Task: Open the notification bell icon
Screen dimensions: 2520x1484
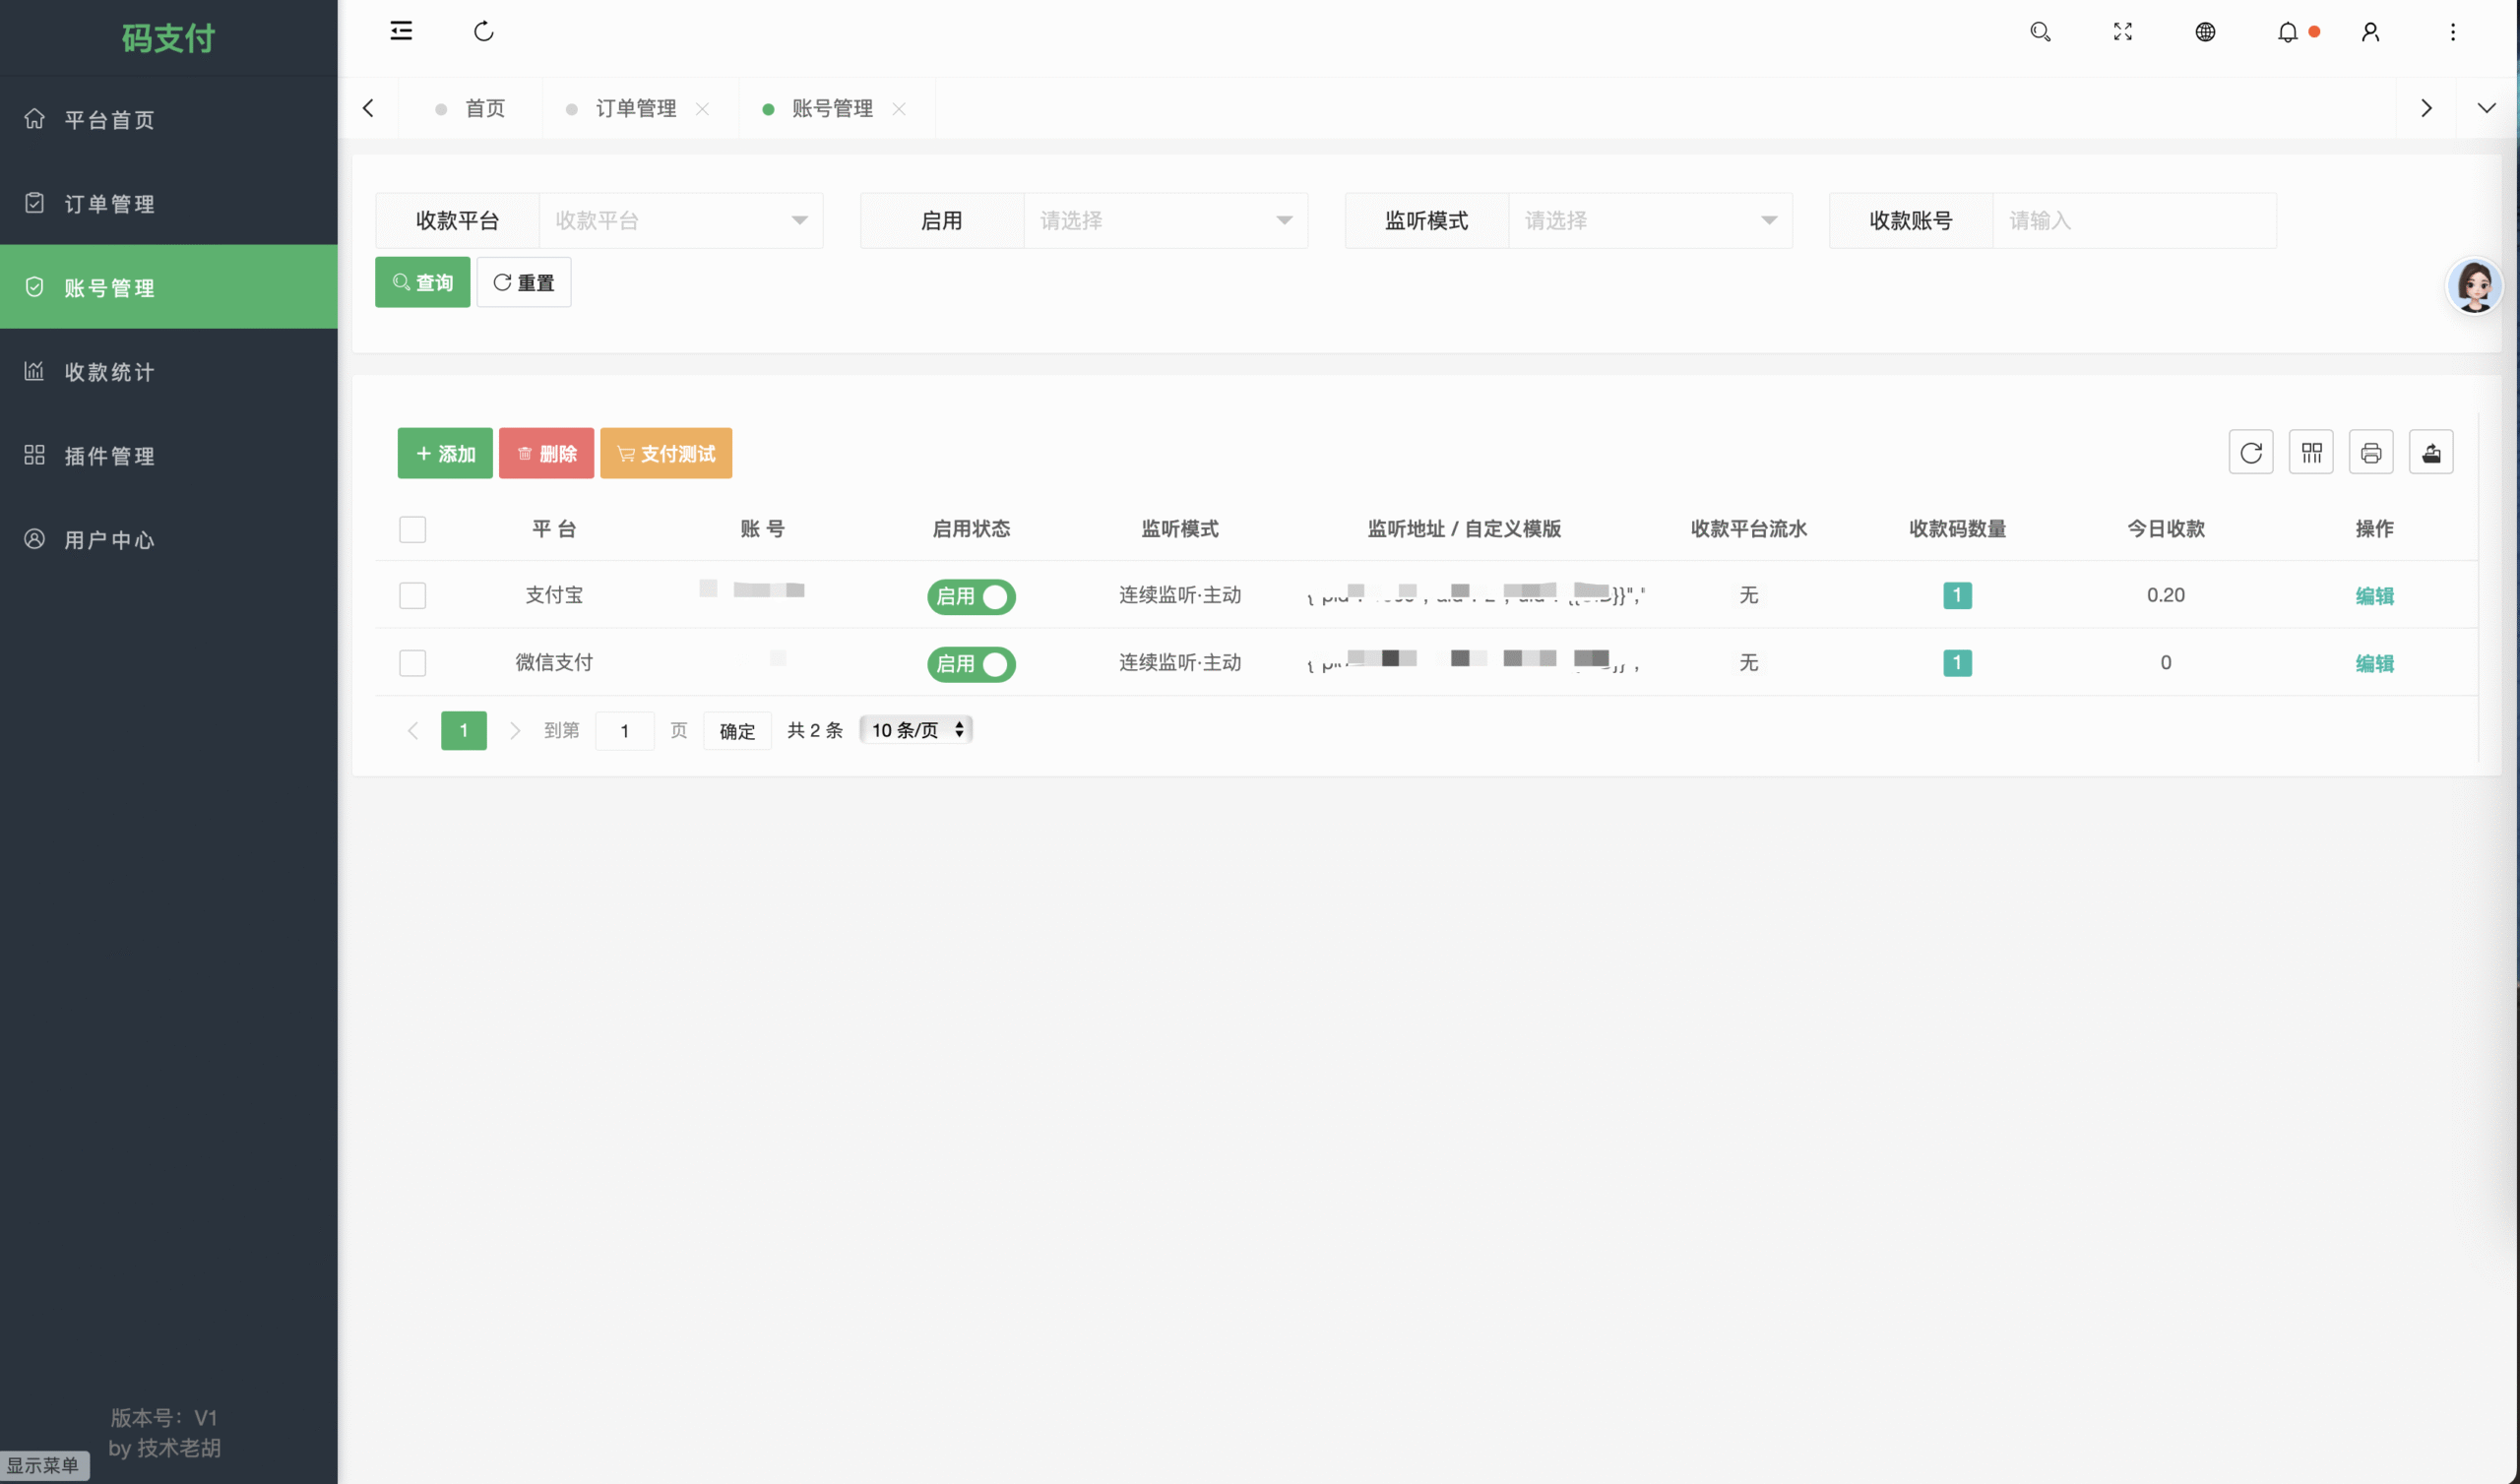Action: (x=2287, y=32)
